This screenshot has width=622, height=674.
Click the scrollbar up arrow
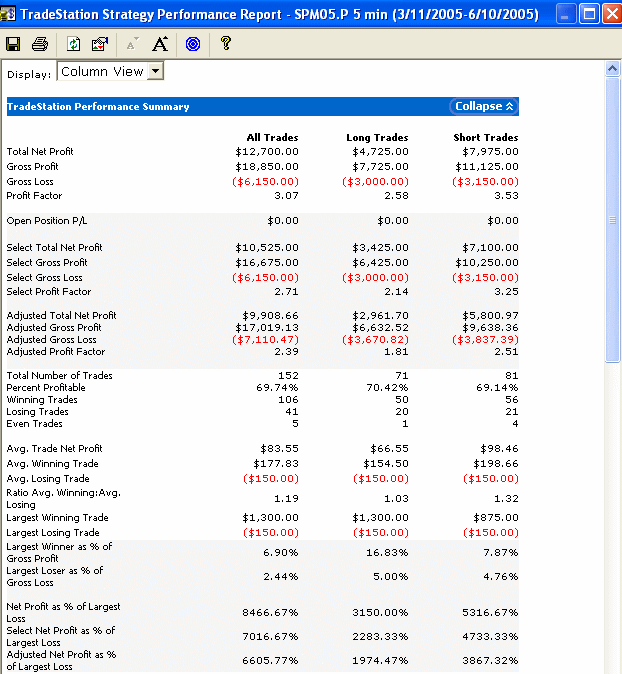coord(612,69)
